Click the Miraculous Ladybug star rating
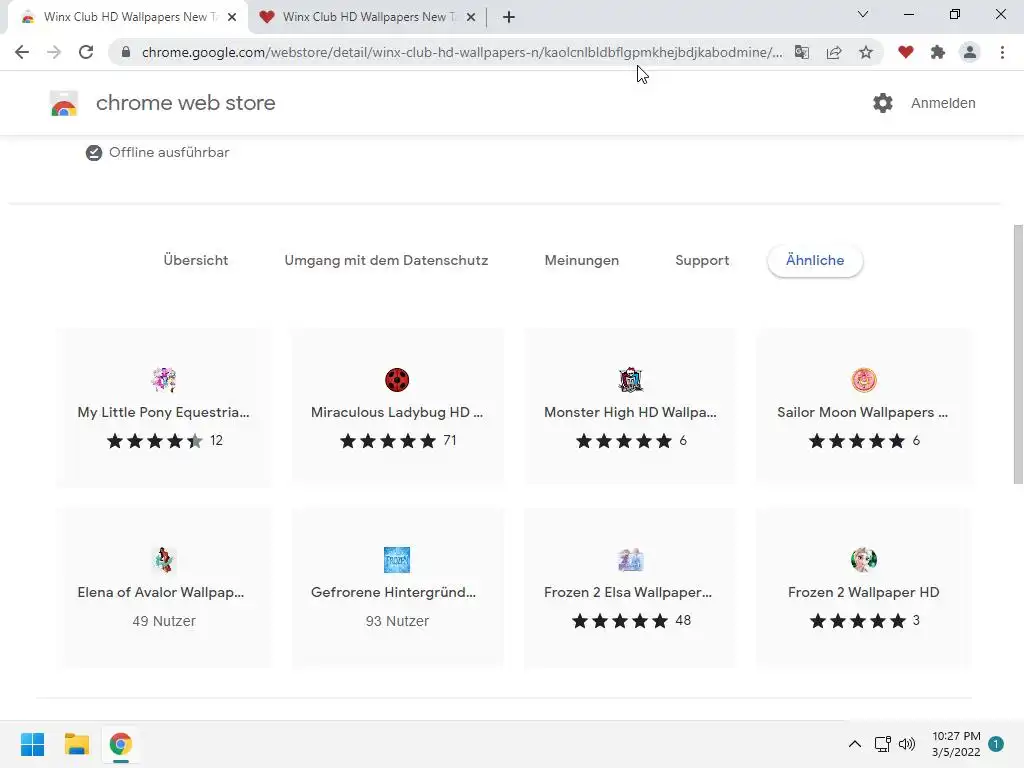The width and height of the screenshot is (1024, 768). point(388,441)
